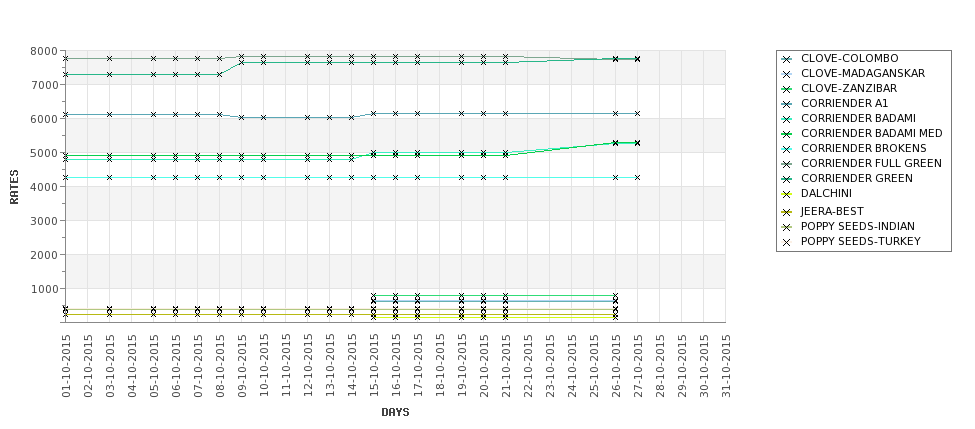Click the CLOVE-ZANZIBAR legend marker icon
This screenshot has height=429, width=975.
787,89
